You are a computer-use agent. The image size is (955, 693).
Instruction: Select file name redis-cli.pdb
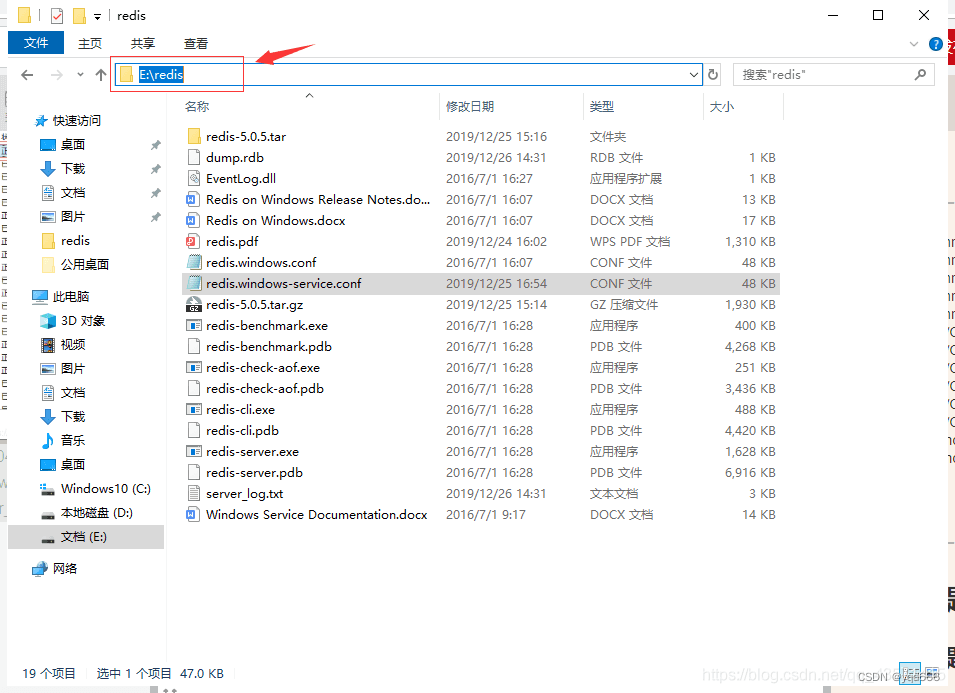pyautogui.click(x=242, y=431)
